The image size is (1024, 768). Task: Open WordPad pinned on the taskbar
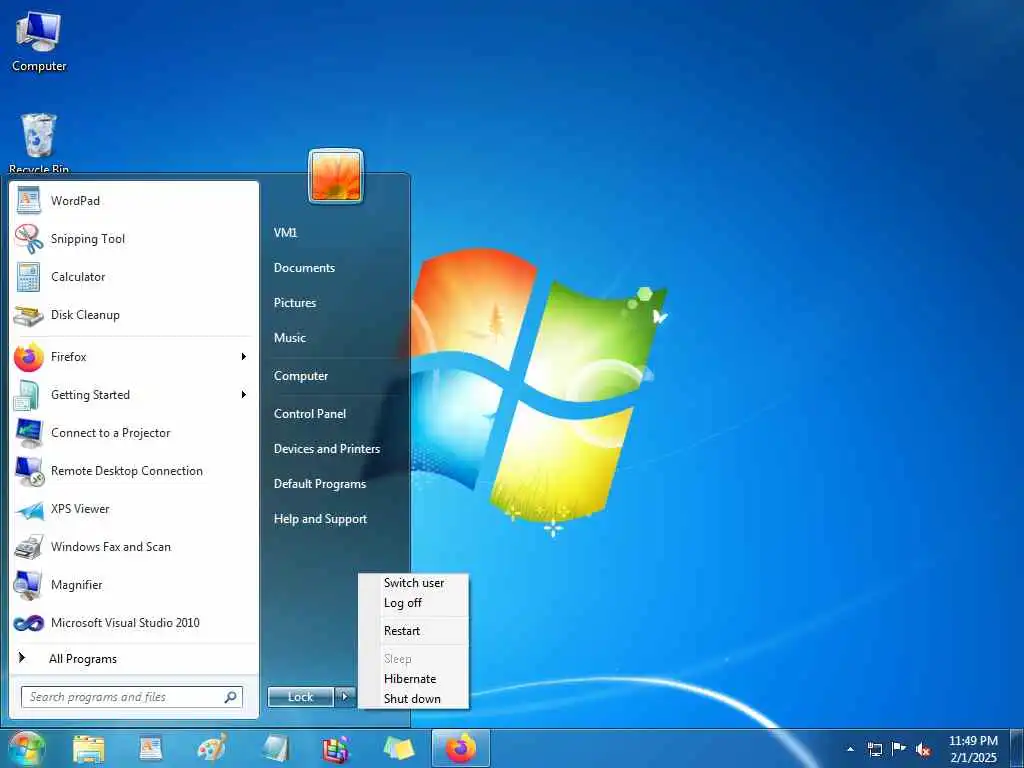point(151,749)
